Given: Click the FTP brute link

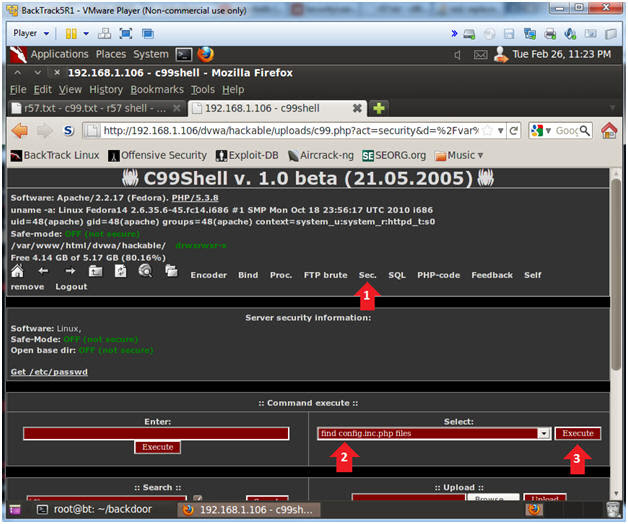Looking at the screenshot, I should click(326, 275).
